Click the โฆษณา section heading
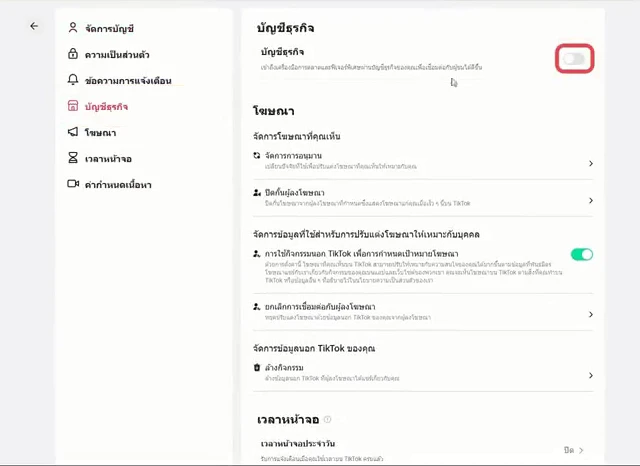This screenshot has width=640, height=466. click(273, 111)
